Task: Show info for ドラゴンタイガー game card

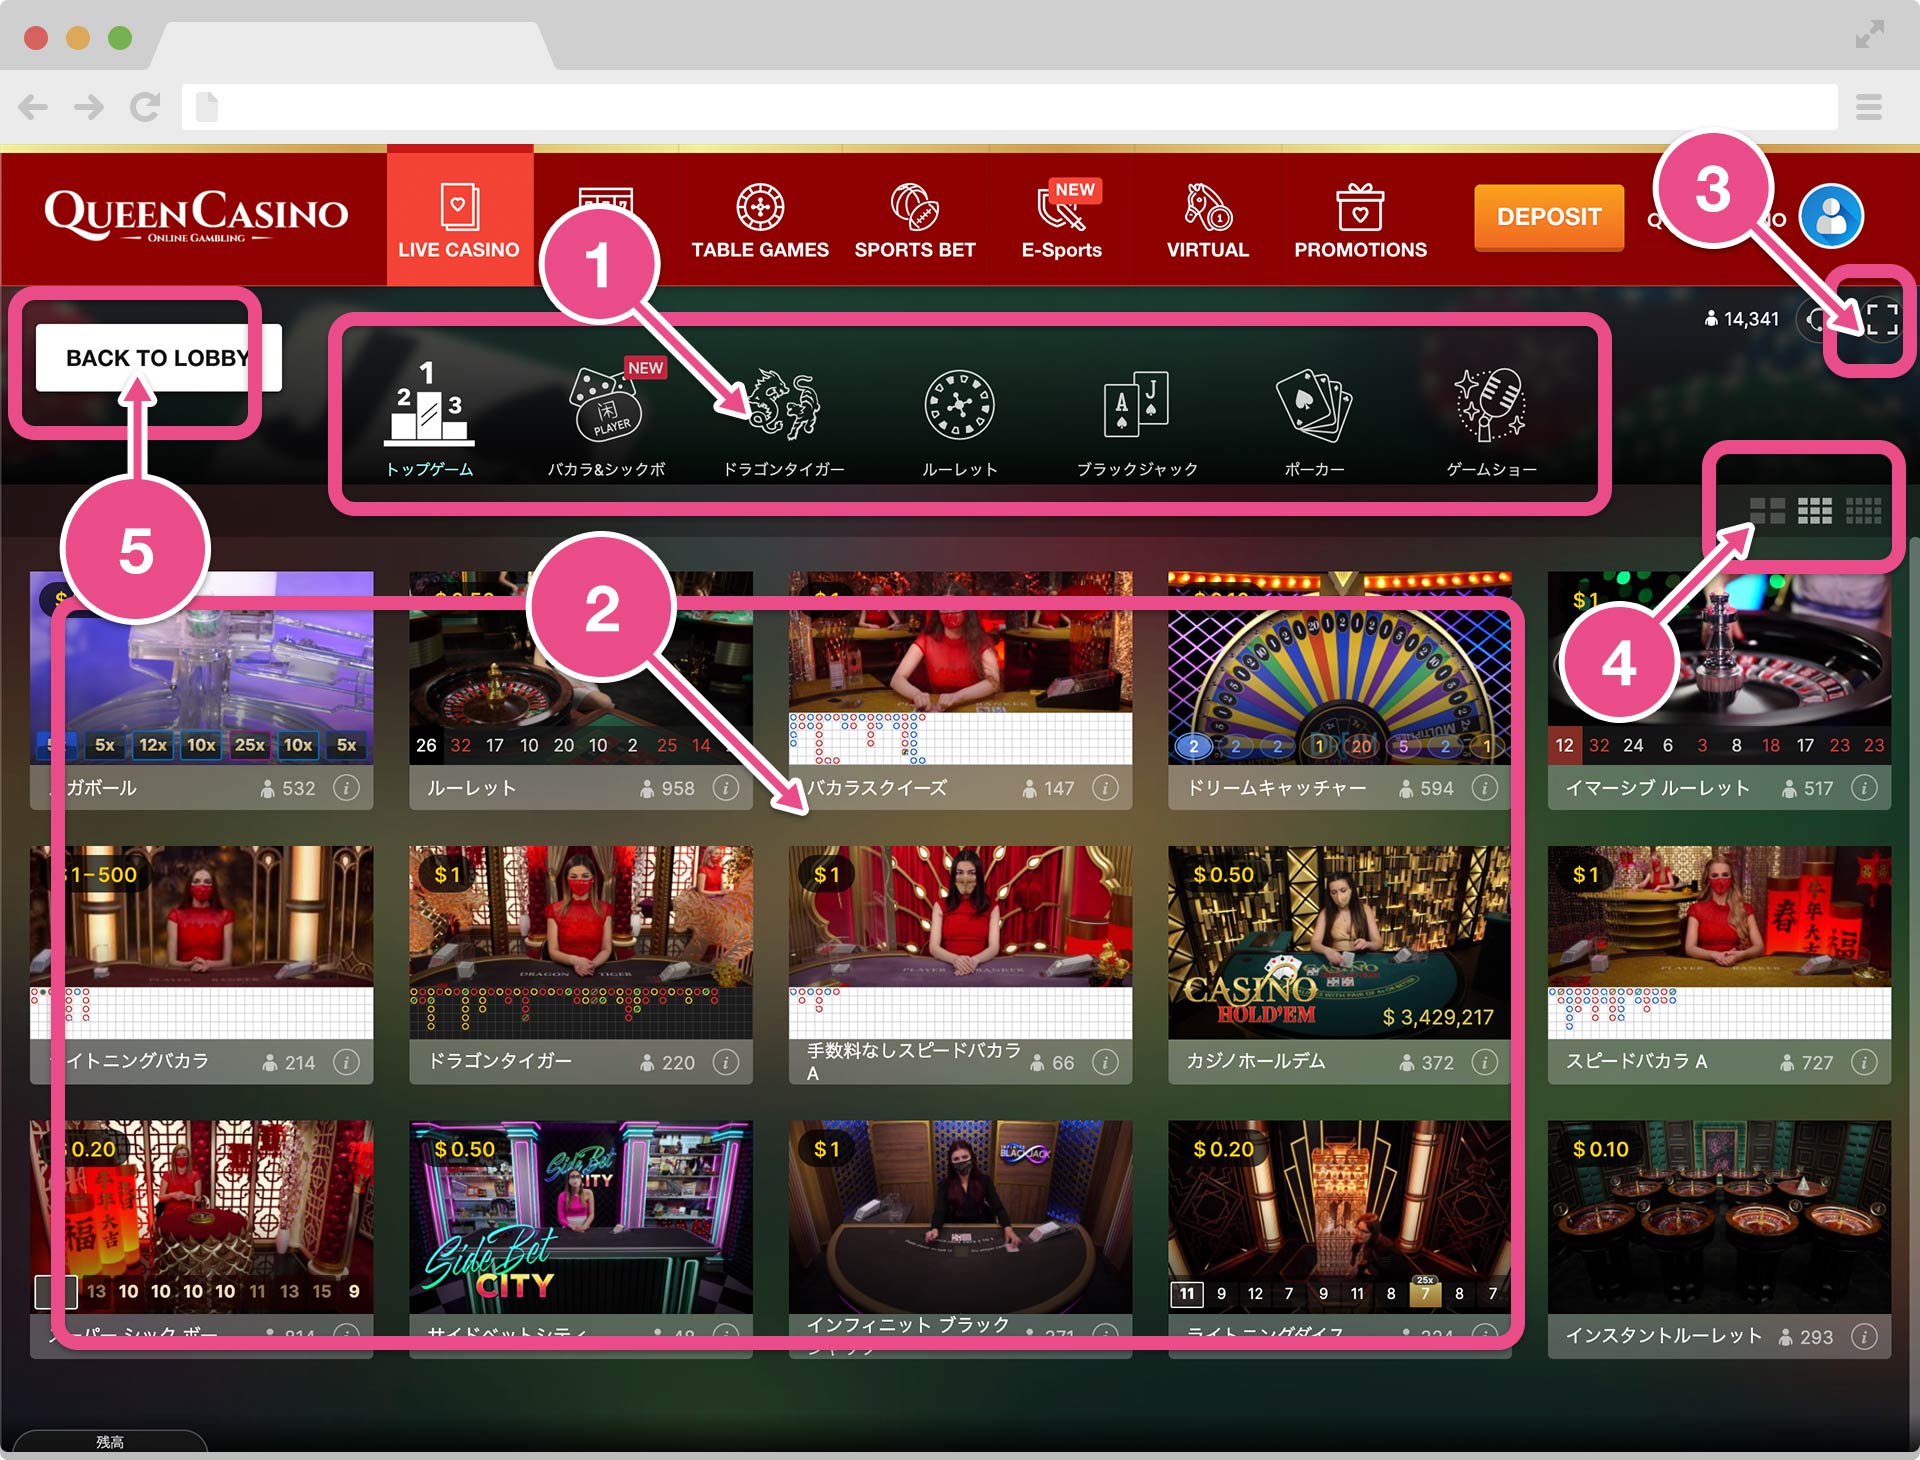Action: pyautogui.click(x=726, y=1062)
